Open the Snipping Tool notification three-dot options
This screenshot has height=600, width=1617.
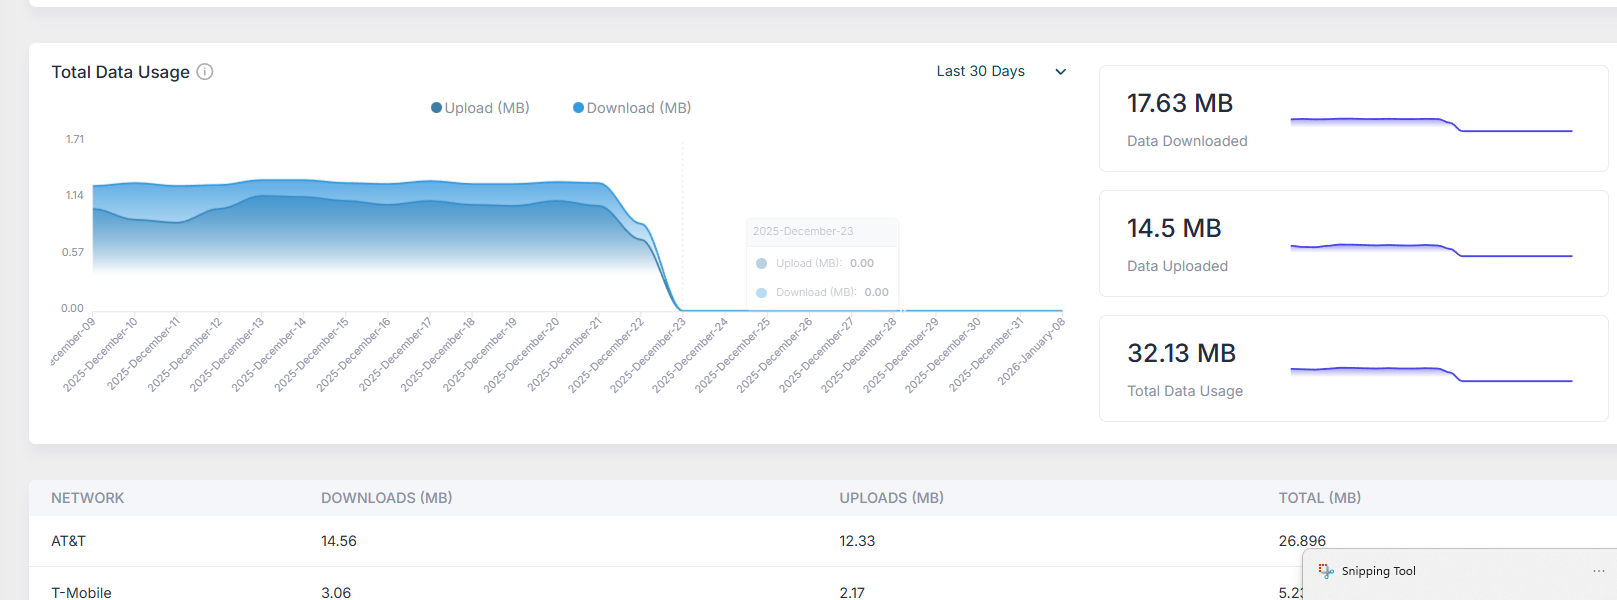[x=1598, y=571]
